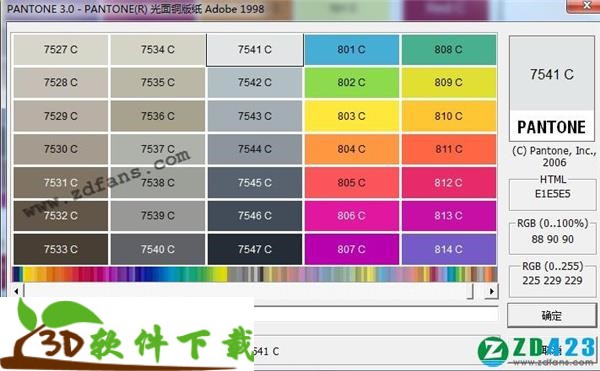Click the rainbow color spectrum strip

point(255,275)
